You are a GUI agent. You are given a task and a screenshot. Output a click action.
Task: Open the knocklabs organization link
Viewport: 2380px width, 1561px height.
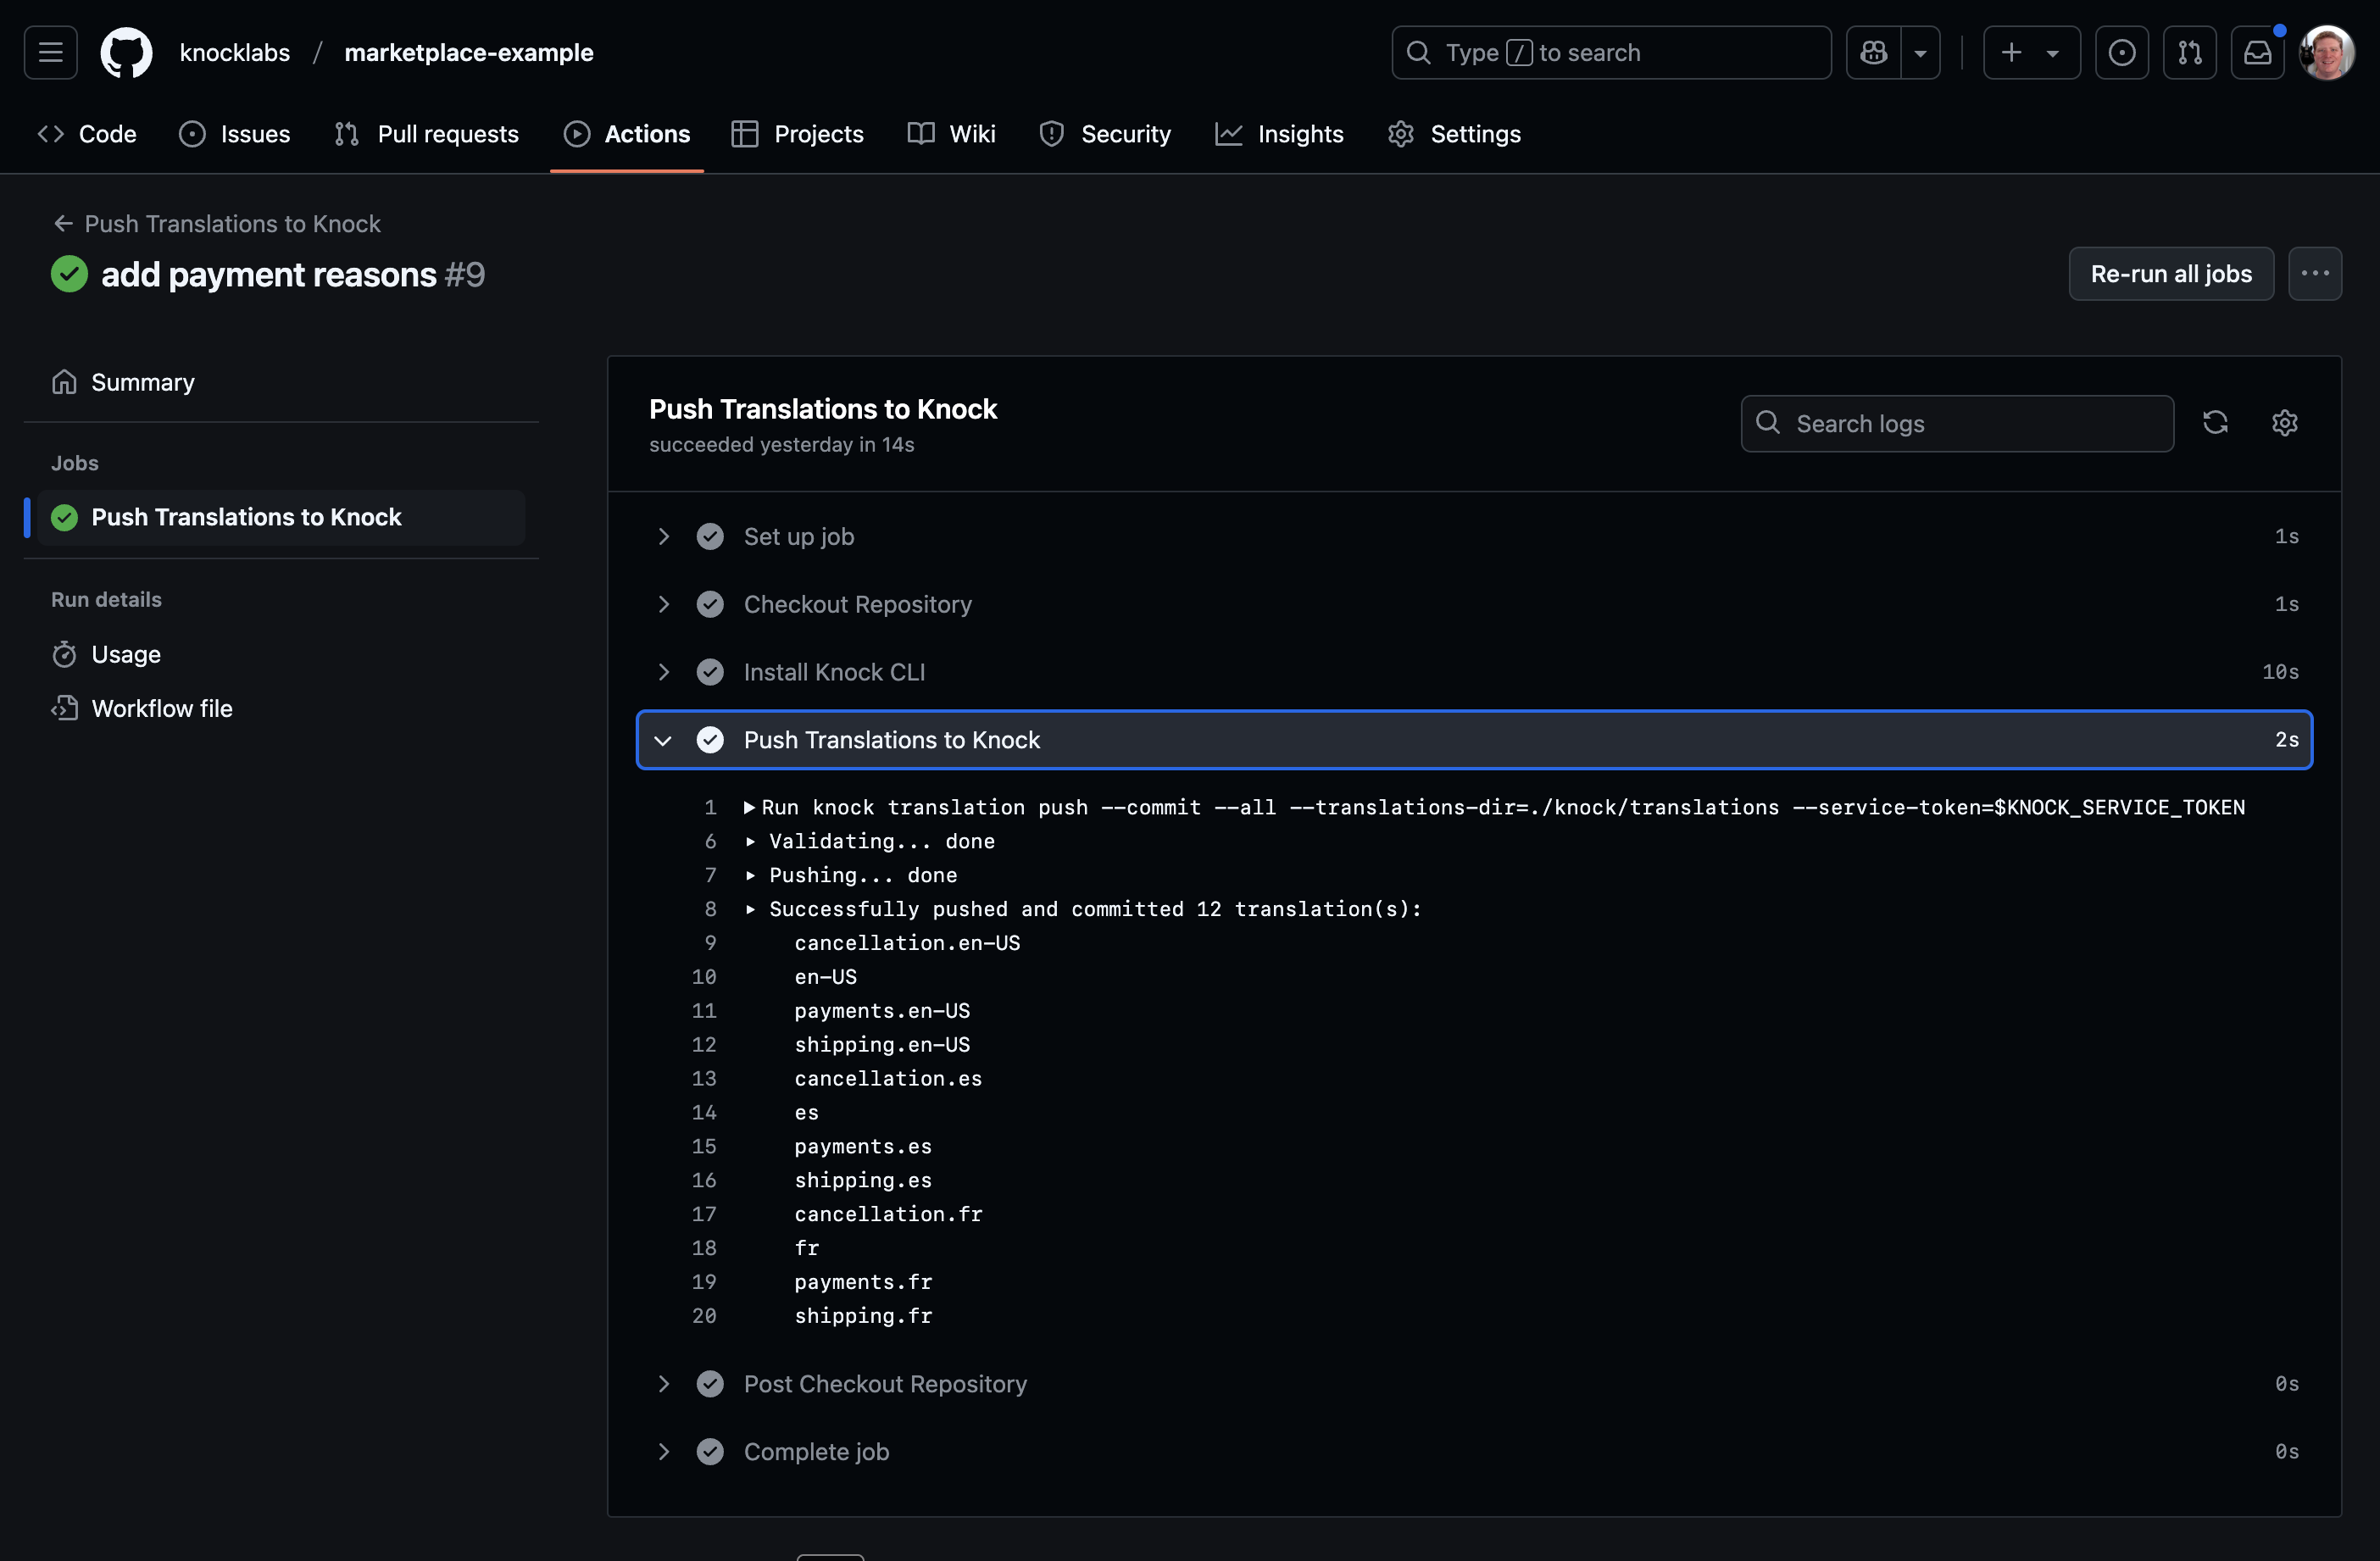coord(235,52)
